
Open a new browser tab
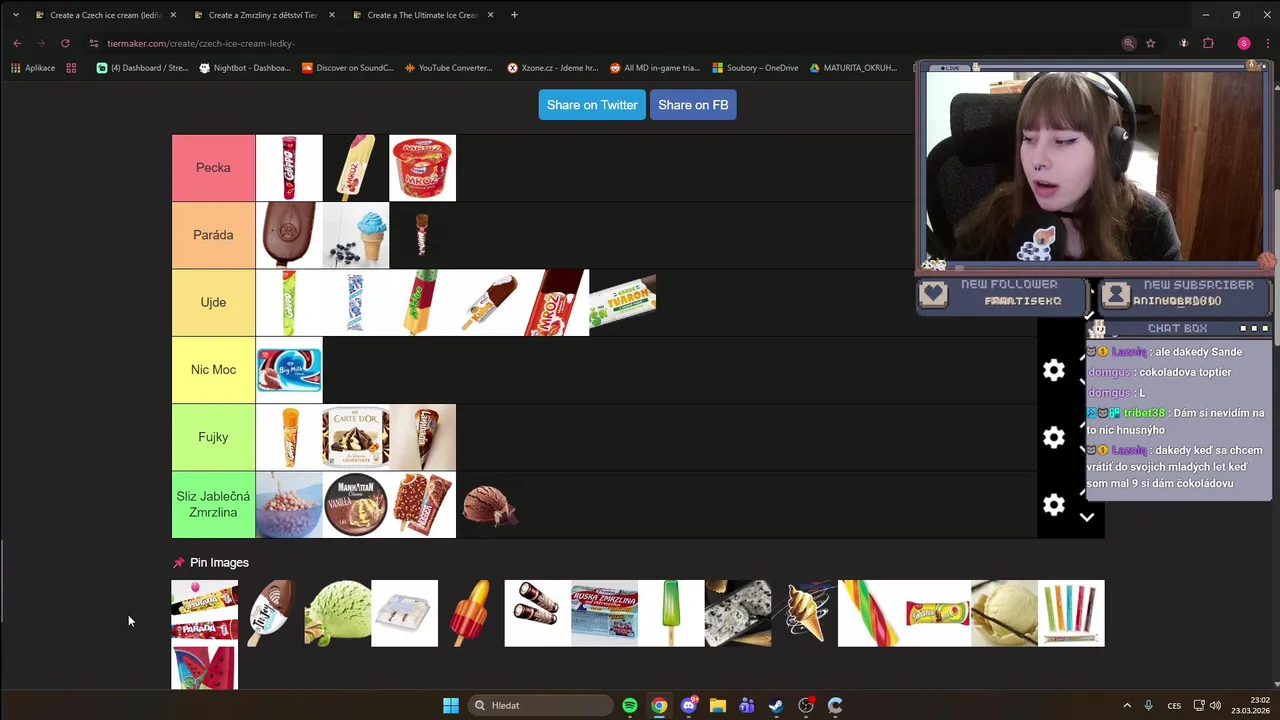[x=514, y=15]
